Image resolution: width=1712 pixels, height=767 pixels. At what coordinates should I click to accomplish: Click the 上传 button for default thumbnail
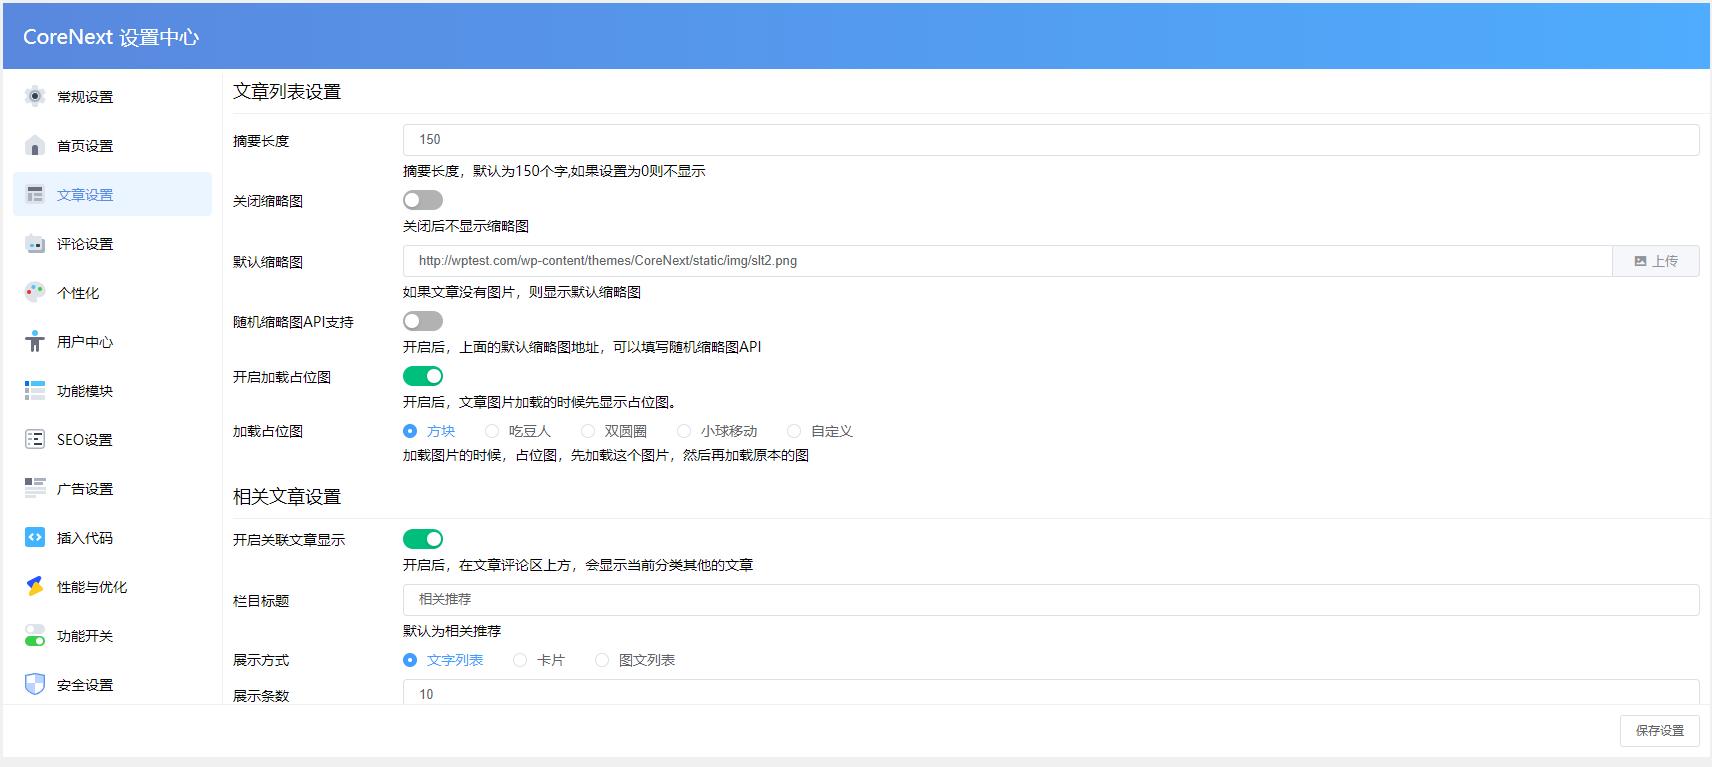pos(1655,261)
